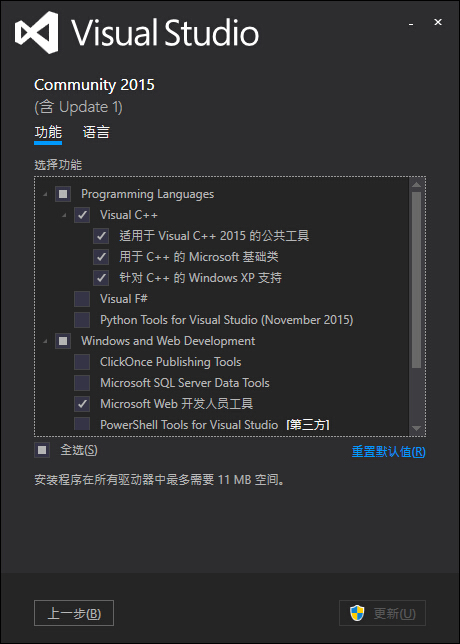Uncheck 用于 C++ 的 Microsoft 基础类 checkbox
Viewport: 460px width, 644px height.
click(101, 257)
